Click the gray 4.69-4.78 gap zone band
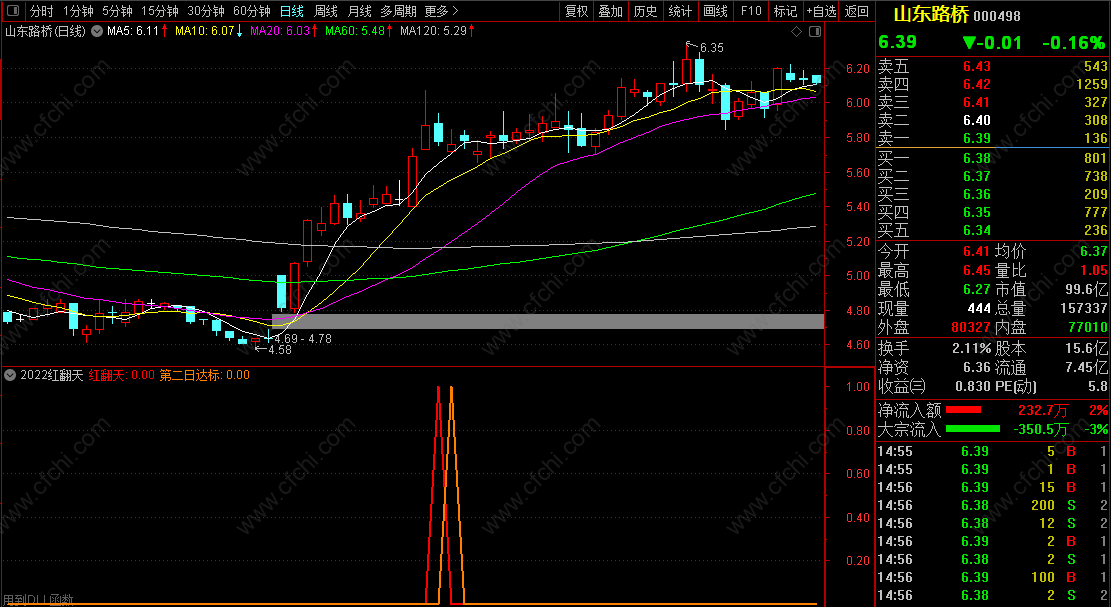This screenshot has height=607, width=1111. (x=548, y=321)
